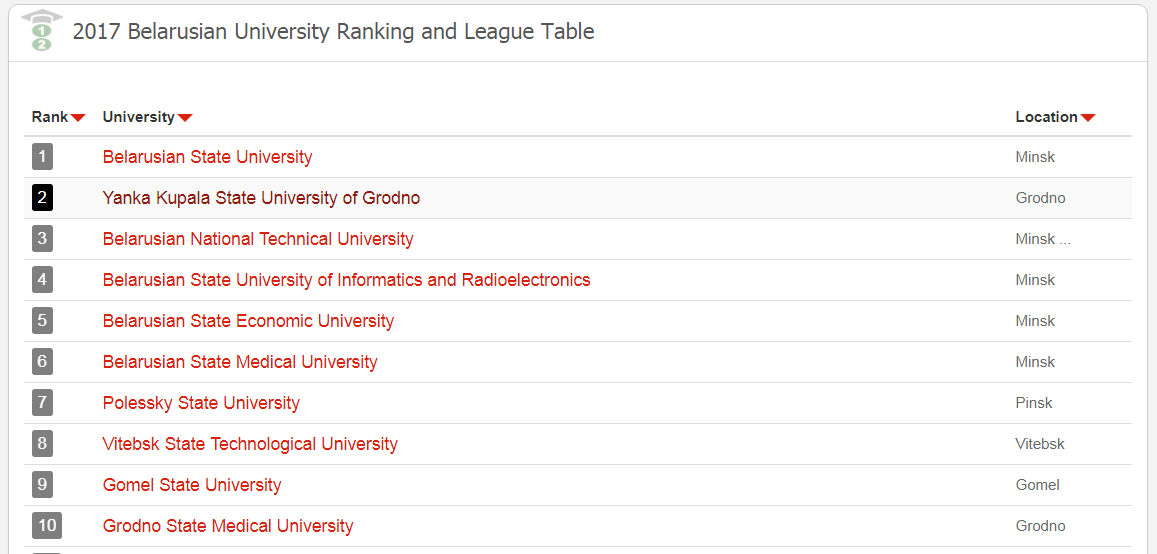This screenshot has width=1157, height=554.
Task: Open Informatics and Radioelectronics university link
Action: coord(346,280)
